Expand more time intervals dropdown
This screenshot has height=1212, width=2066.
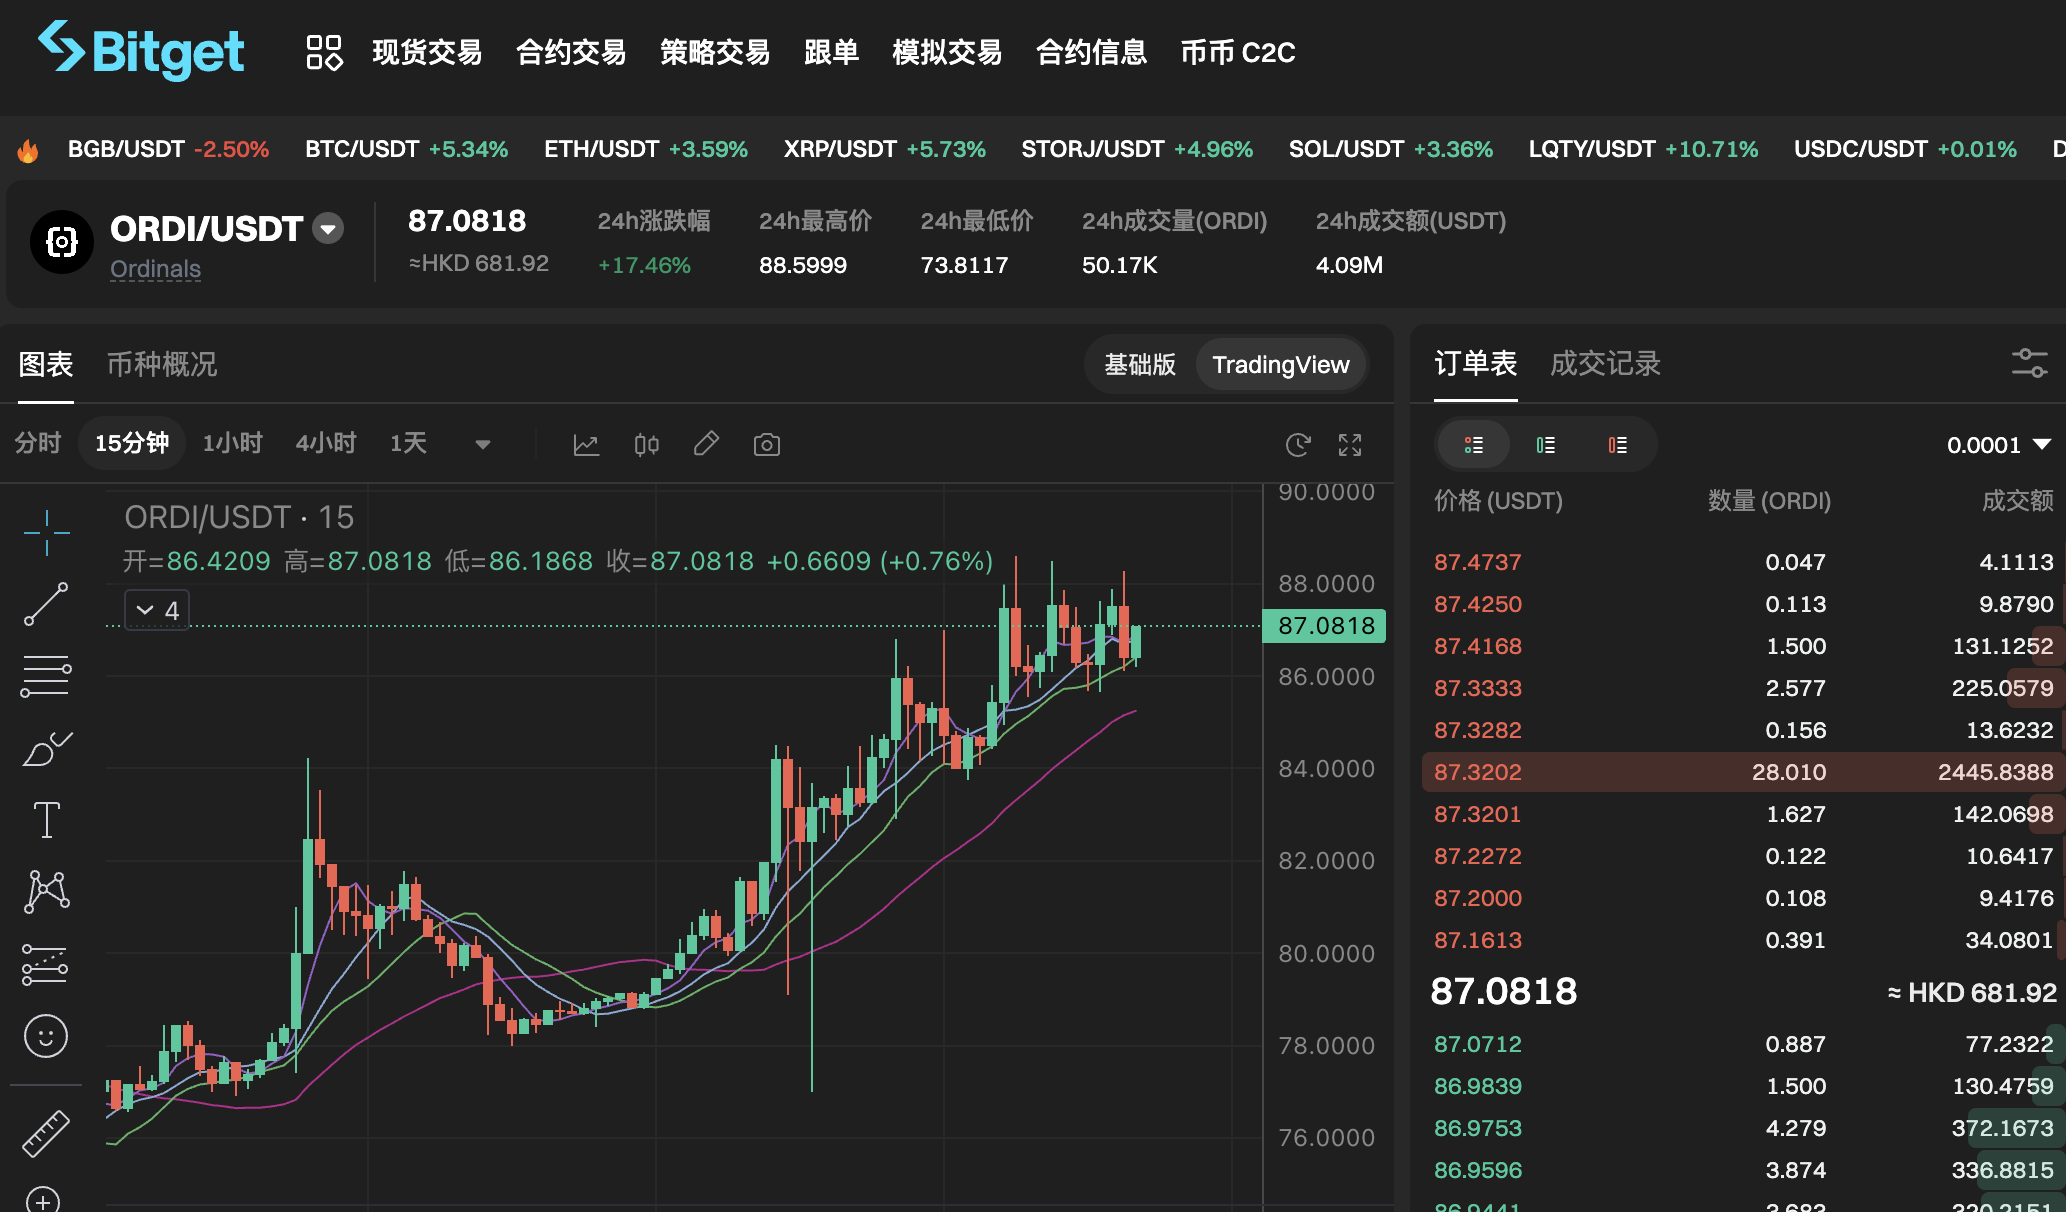point(483,444)
